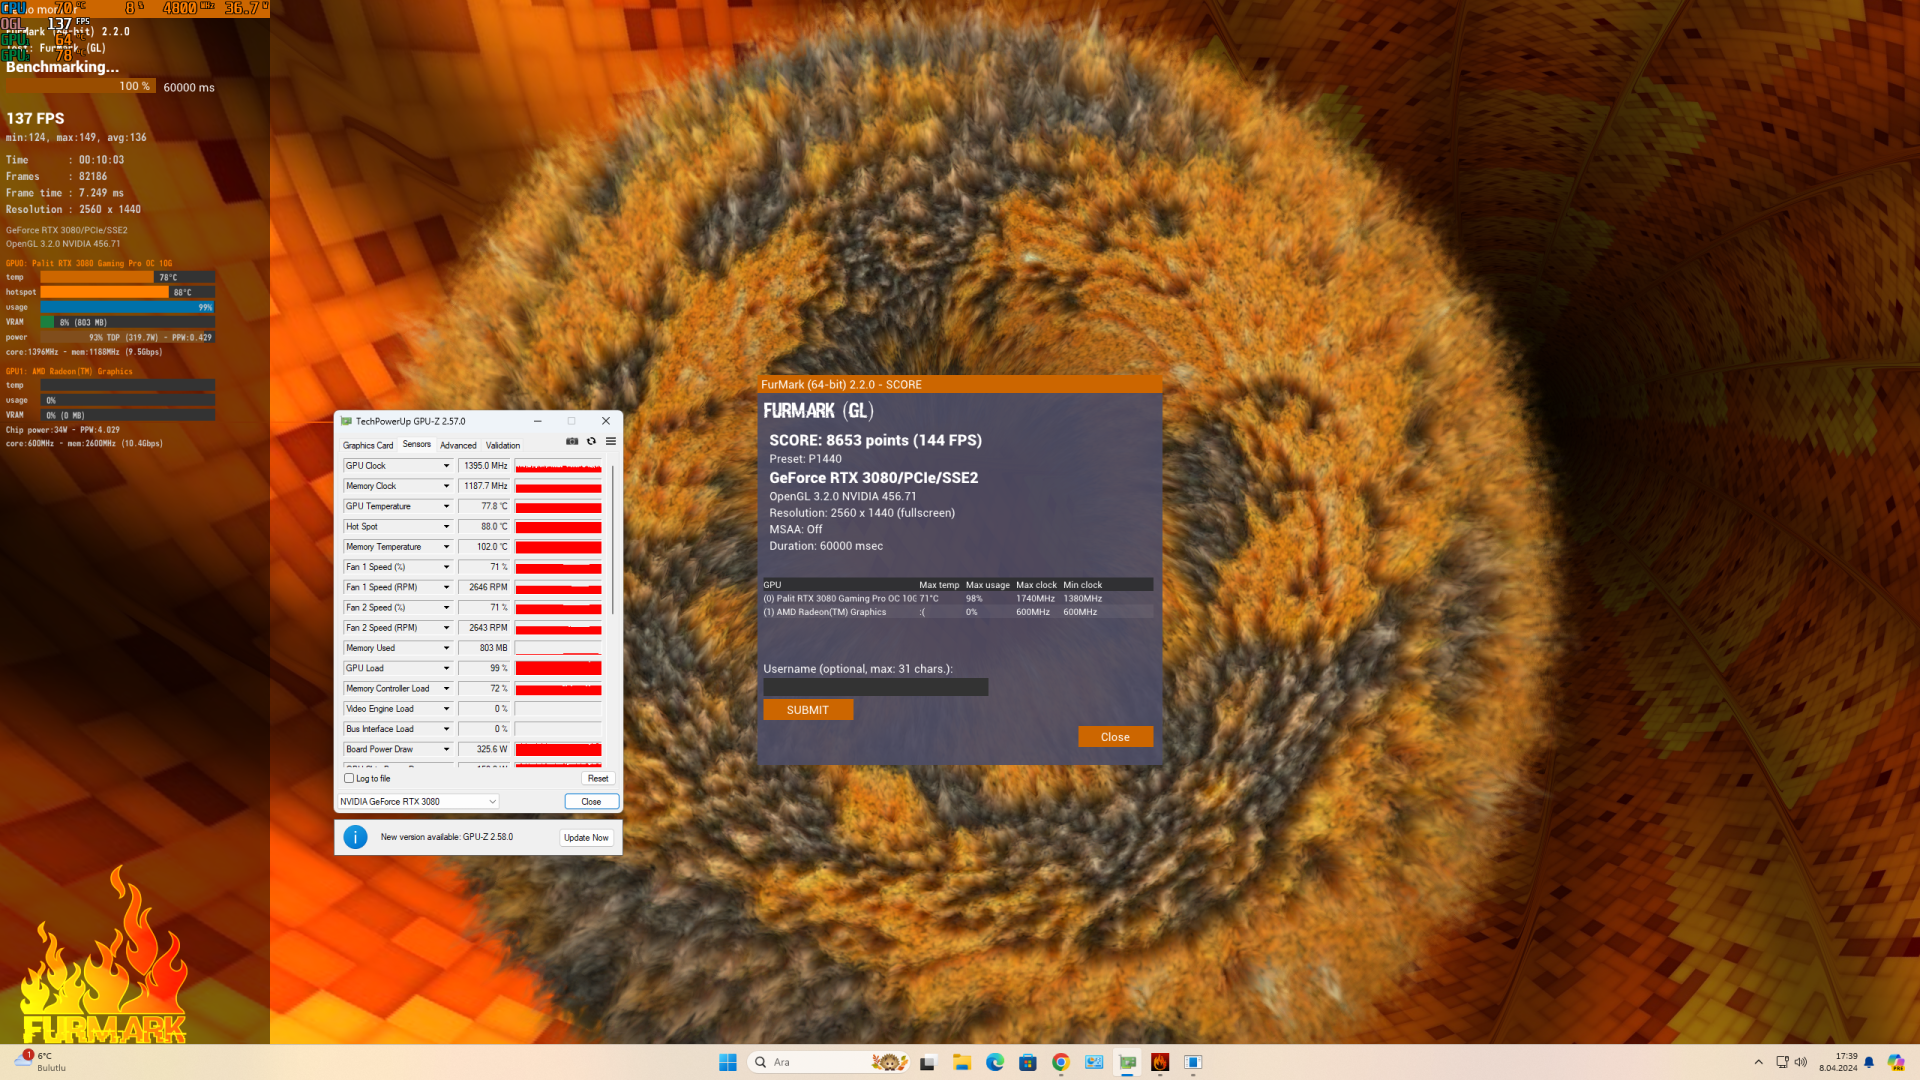This screenshot has width=1920, height=1080.
Task: Open the NVIDIA GeForce RTX 3080 selector
Action: 418,802
